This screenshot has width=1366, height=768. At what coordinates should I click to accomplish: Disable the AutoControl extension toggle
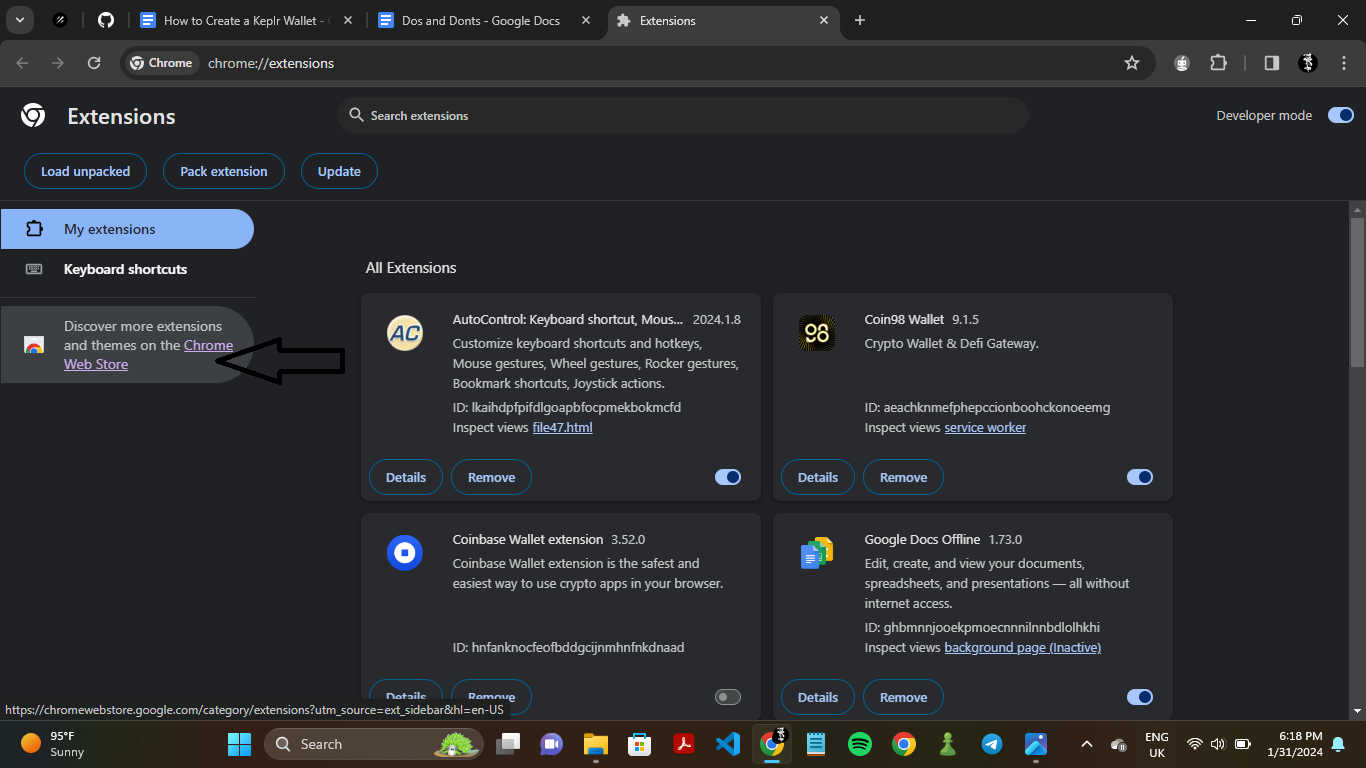point(728,477)
